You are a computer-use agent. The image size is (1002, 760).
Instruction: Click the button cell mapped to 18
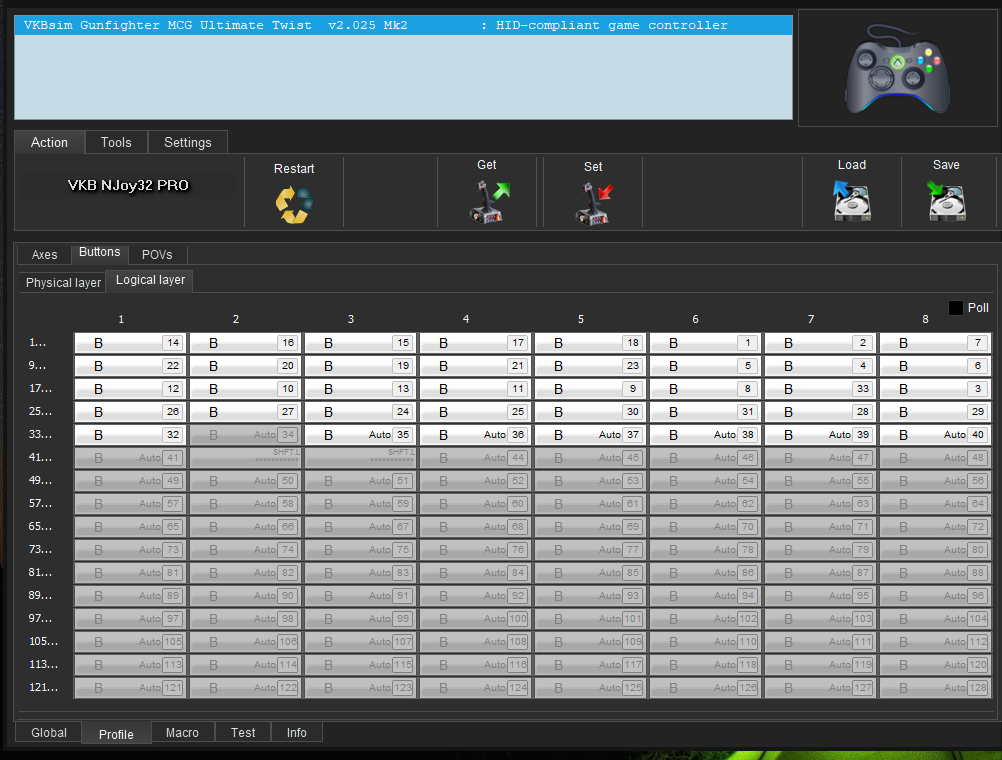[590, 343]
